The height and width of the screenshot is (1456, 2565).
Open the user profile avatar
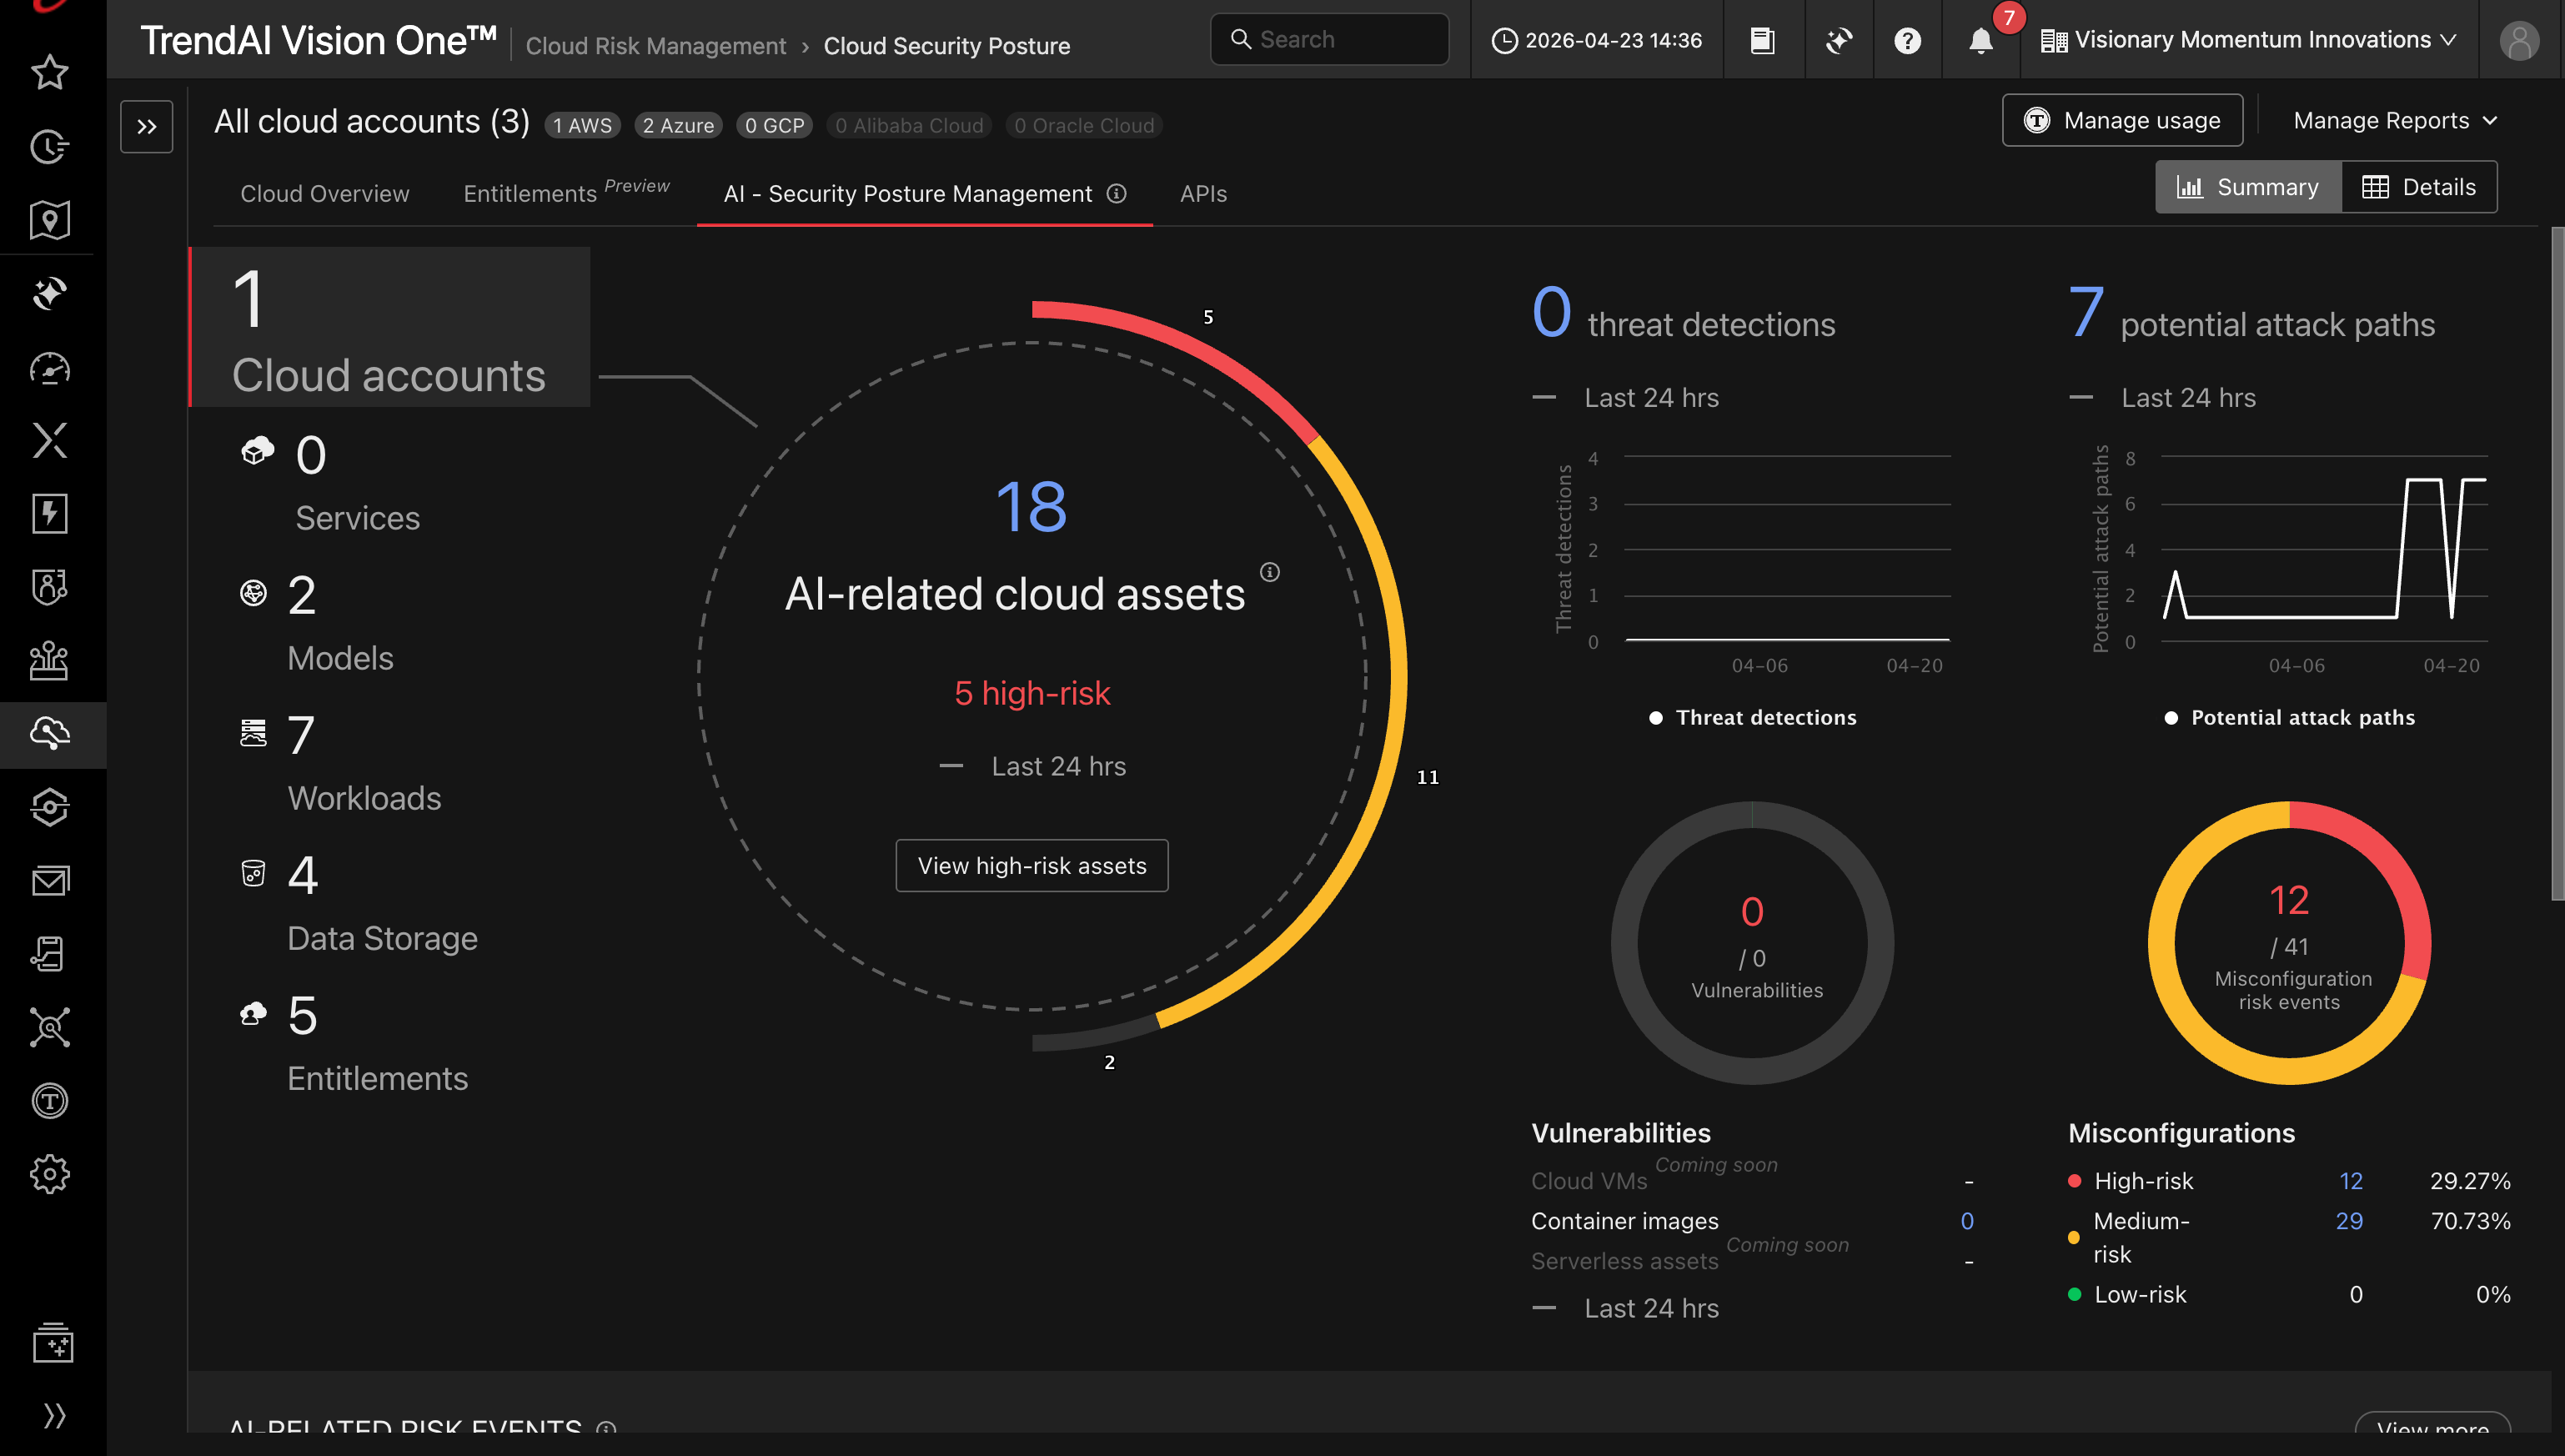pyautogui.click(x=2519, y=40)
